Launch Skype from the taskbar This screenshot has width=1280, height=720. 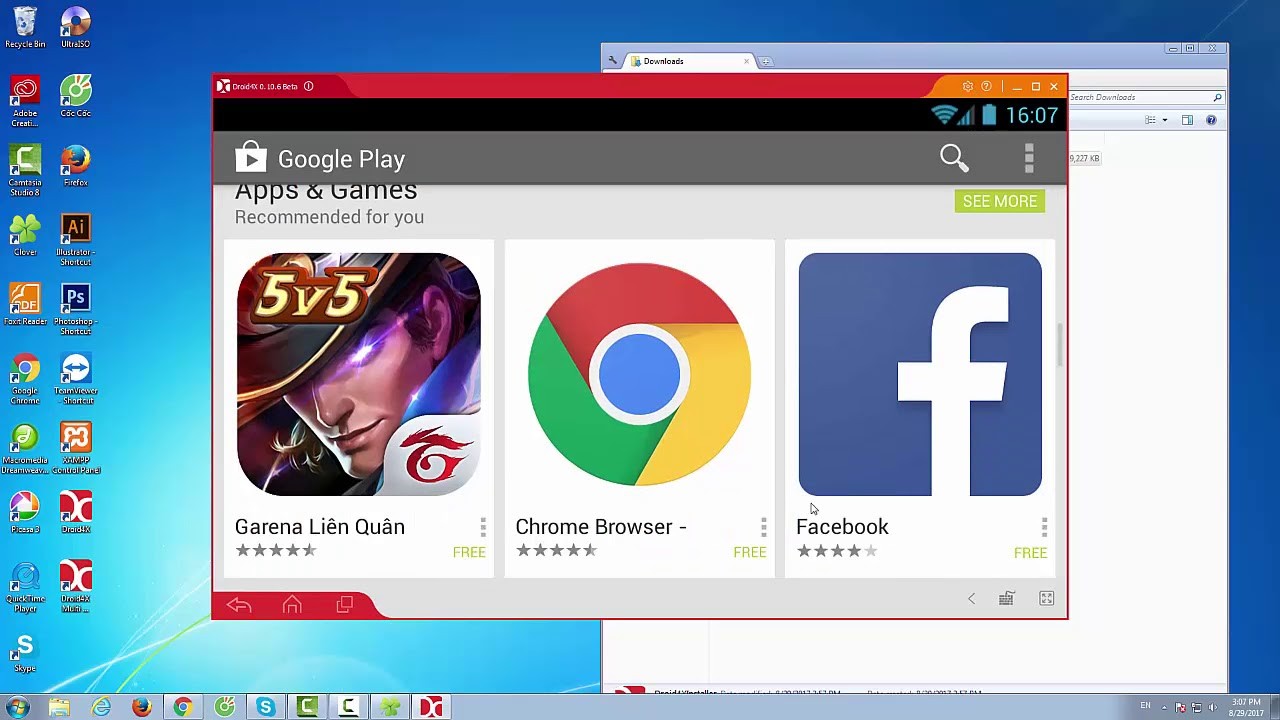[x=265, y=706]
